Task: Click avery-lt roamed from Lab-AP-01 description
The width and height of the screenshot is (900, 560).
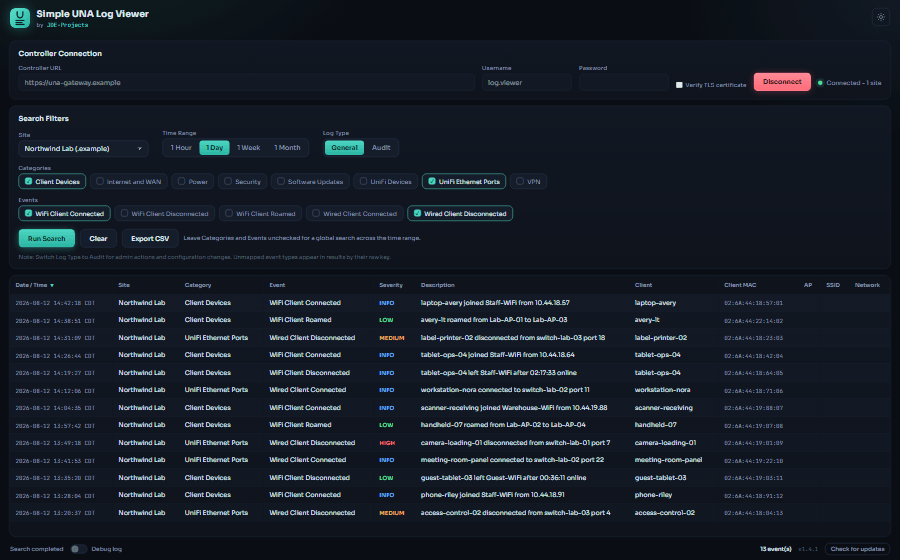Action: 494,320
